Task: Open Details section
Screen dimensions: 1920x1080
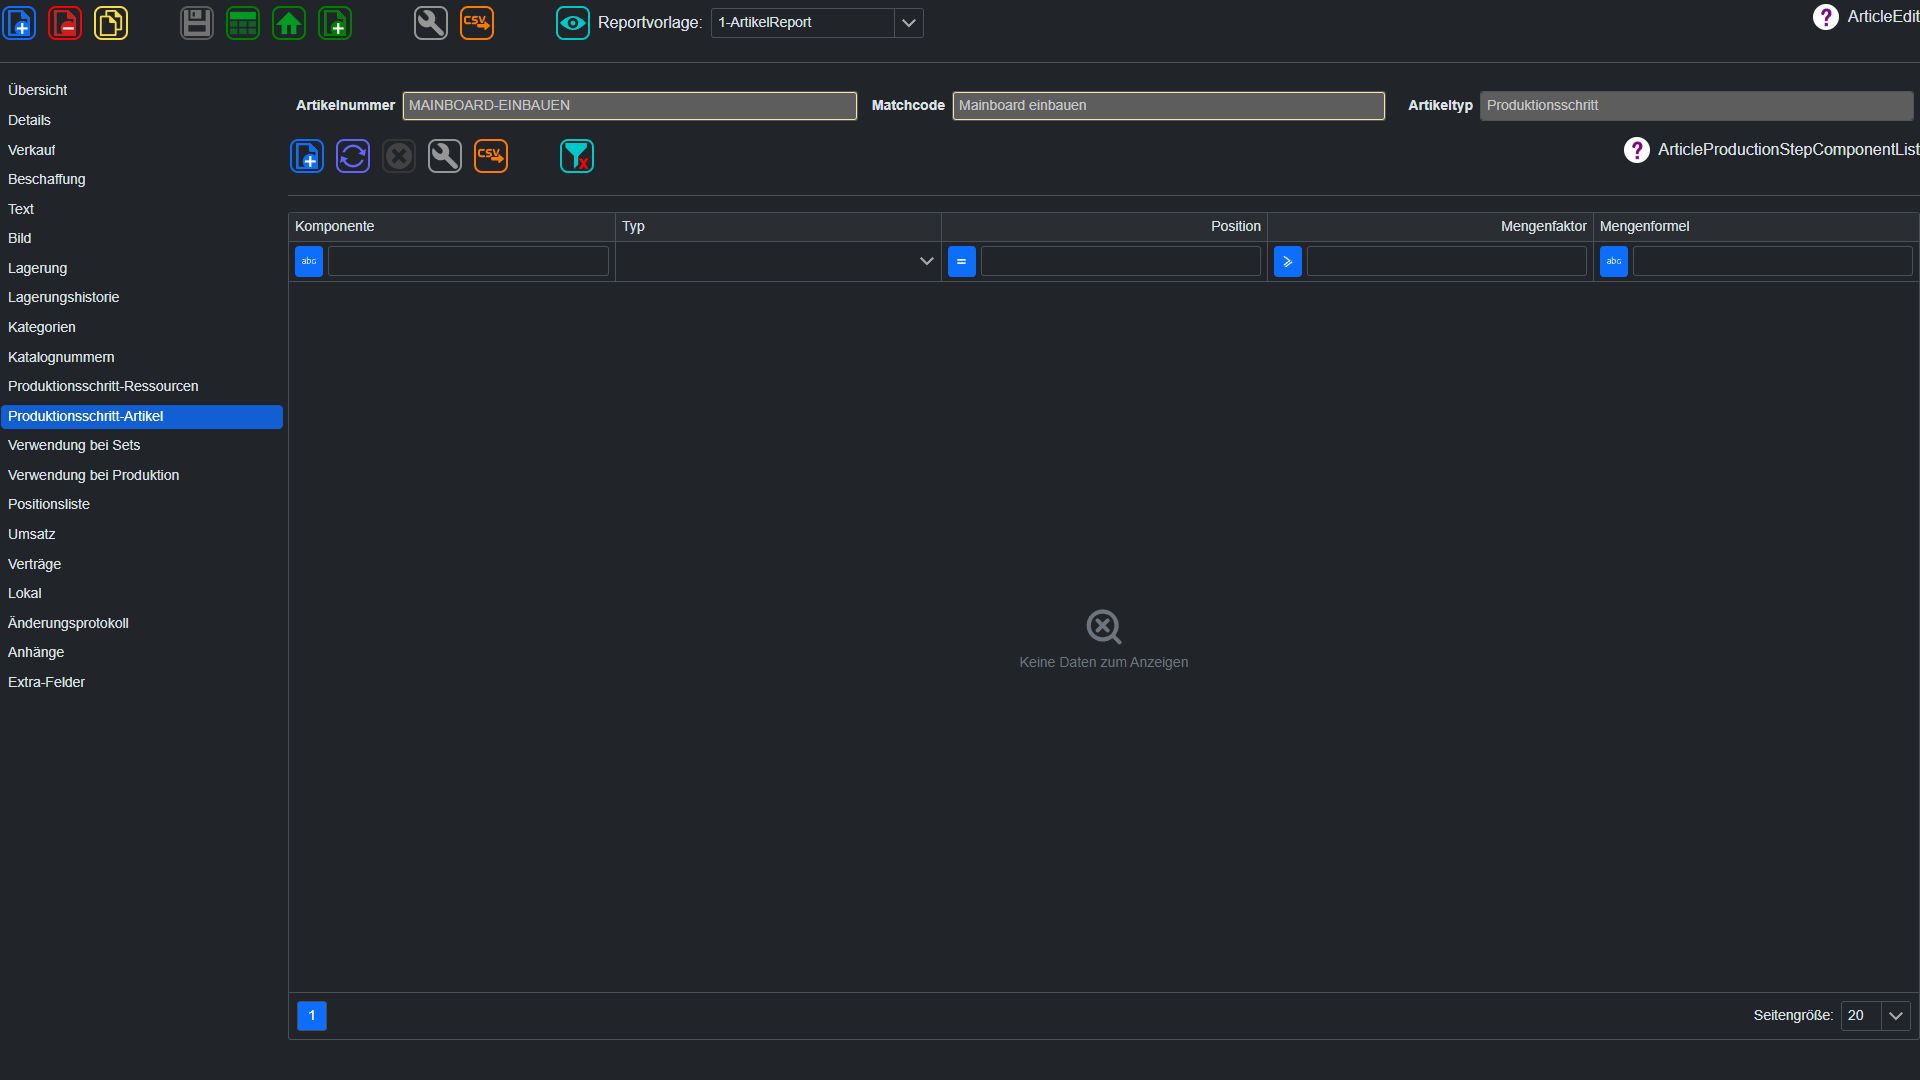Action: pyautogui.click(x=29, y=120)
